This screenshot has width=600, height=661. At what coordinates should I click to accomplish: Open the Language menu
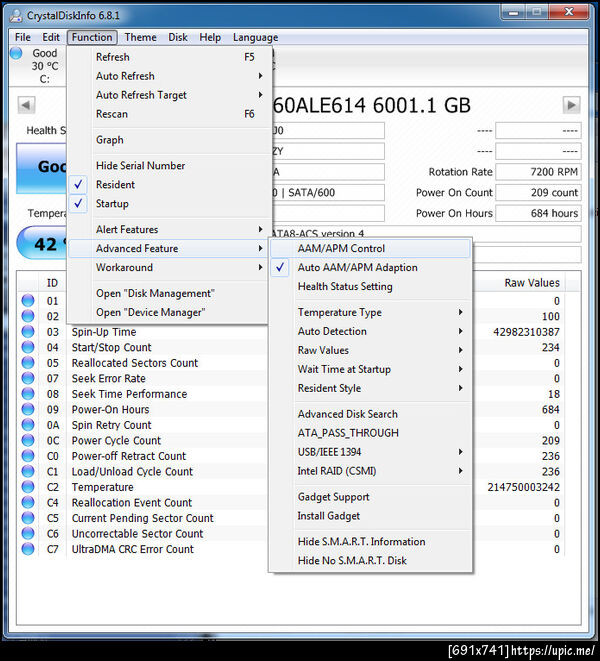point(256,38)
